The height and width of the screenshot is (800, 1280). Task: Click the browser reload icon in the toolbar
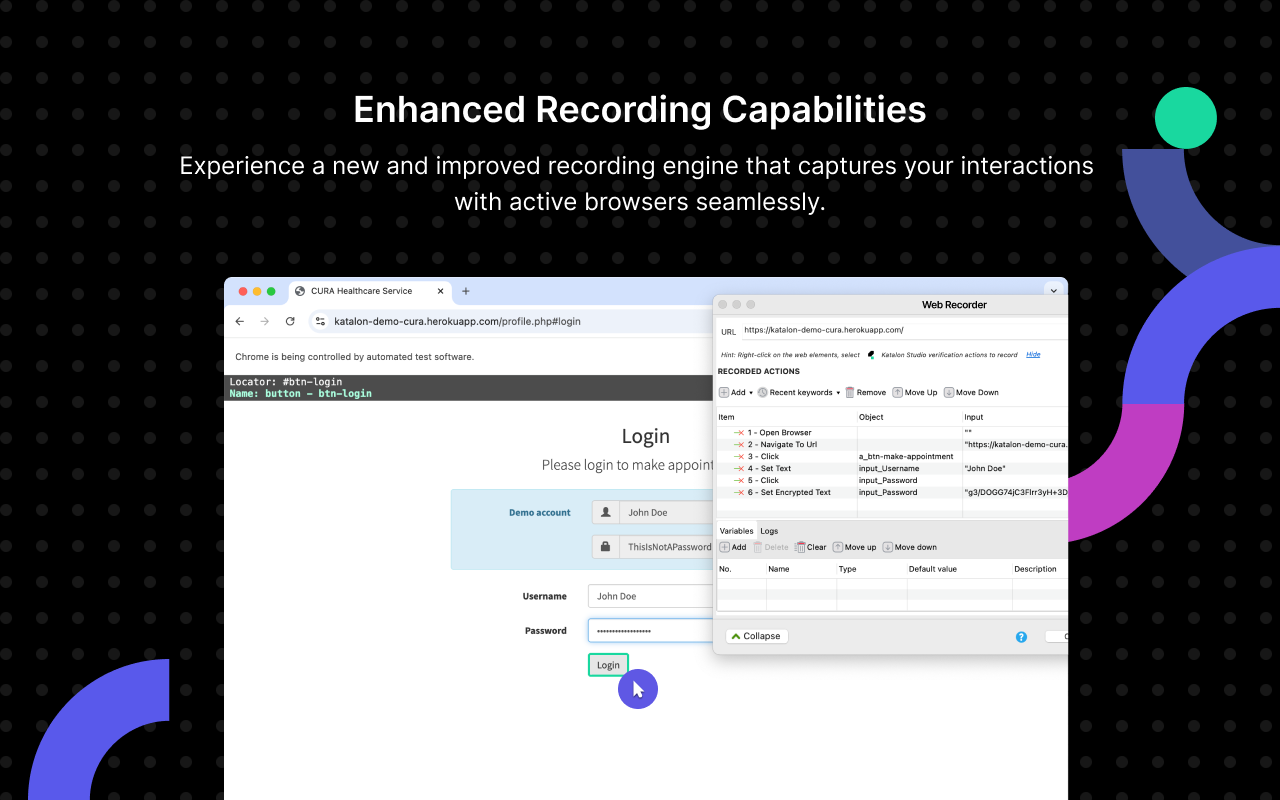tap(291, 321)
